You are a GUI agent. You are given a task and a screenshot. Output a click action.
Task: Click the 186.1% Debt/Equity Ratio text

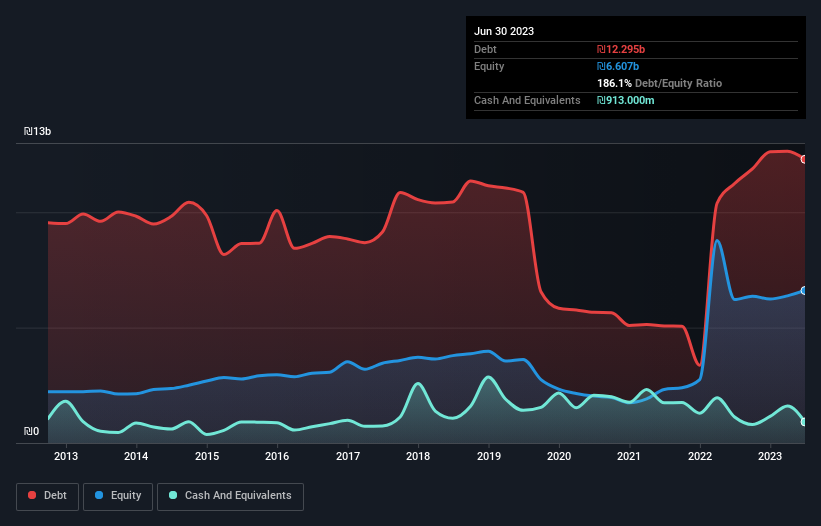pos(659,83)
